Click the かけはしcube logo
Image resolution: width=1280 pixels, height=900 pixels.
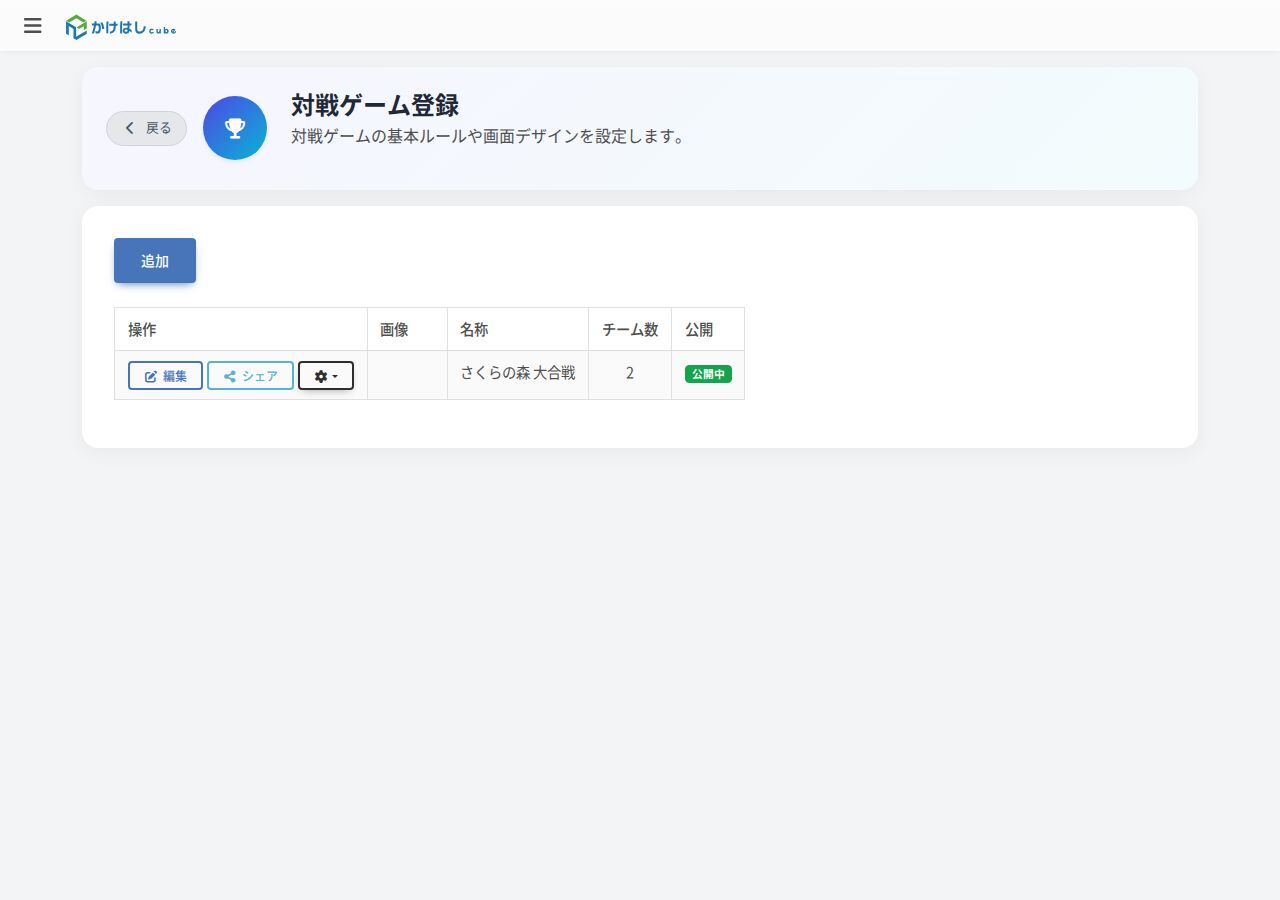pyautogui.click(x=121, y=27)
